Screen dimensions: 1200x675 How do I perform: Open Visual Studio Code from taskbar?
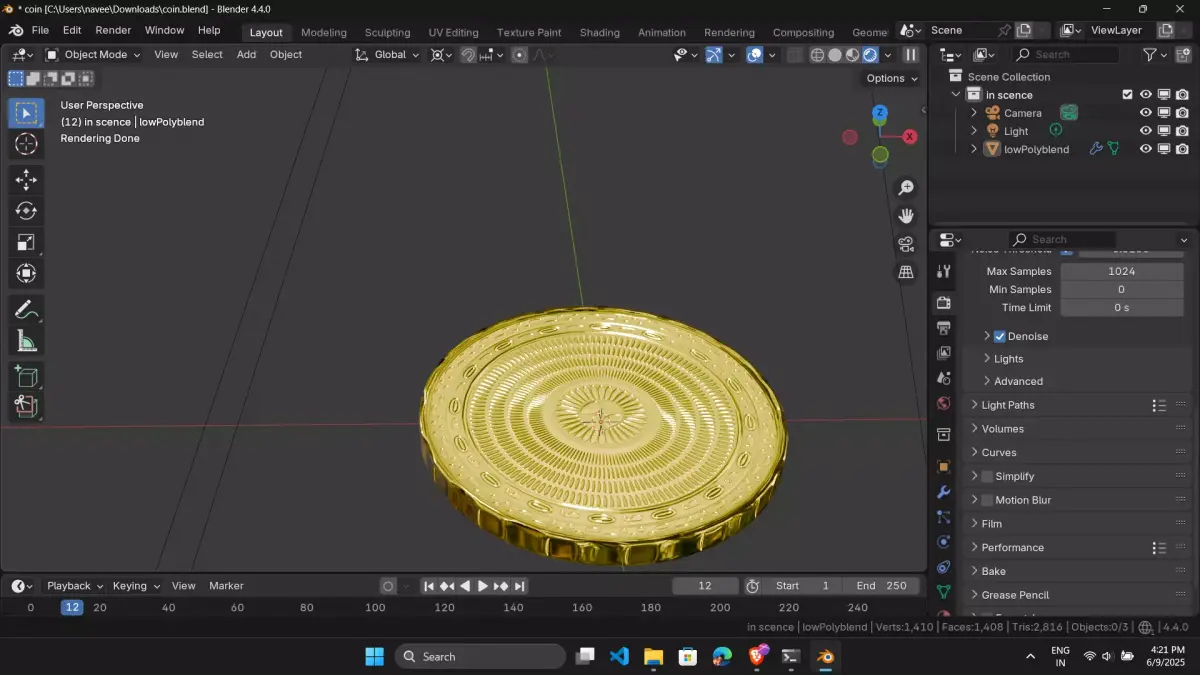pos(619,657)
